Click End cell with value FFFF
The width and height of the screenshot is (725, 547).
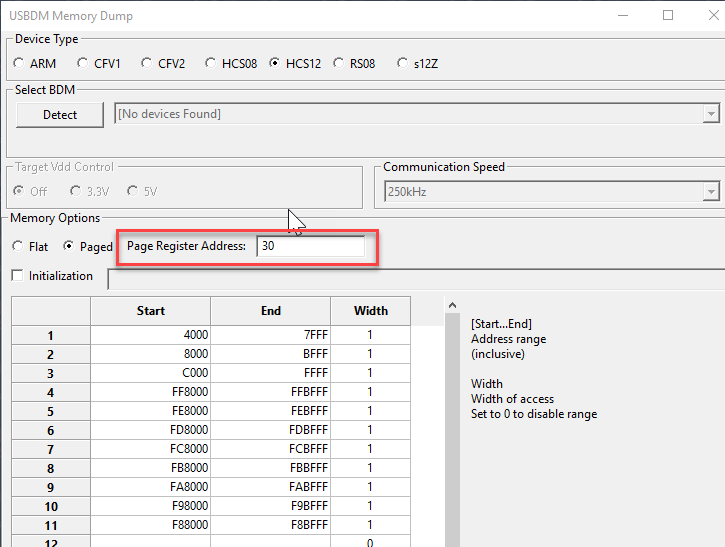[270, 373]
